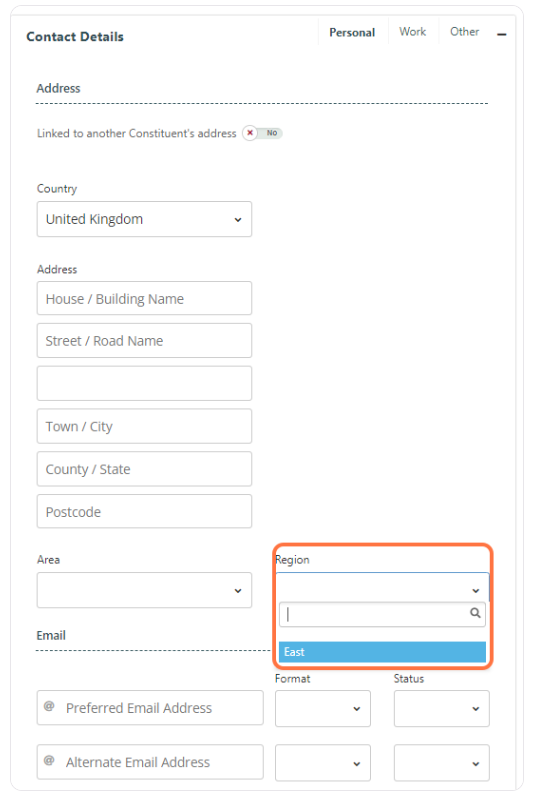This screenshot has width=533, height=801.
Task: Open the Format dropdown for Preferred Email
Action: coord(322,709)
